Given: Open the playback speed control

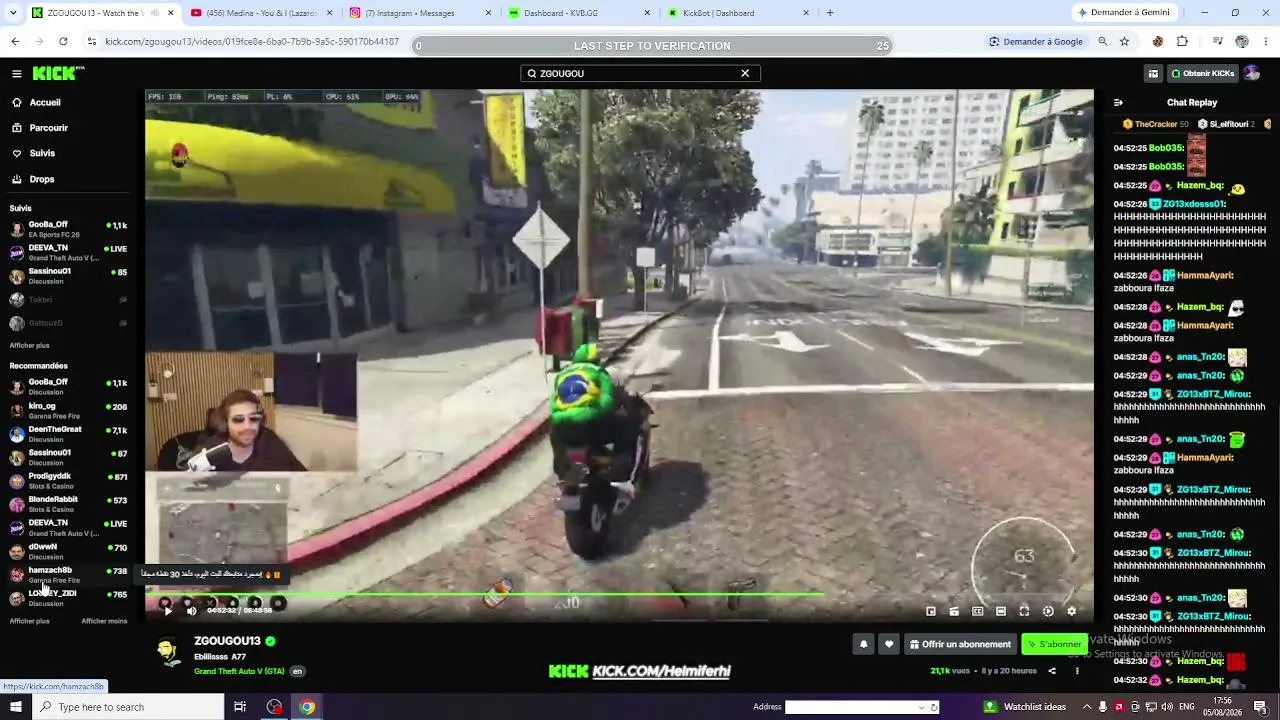Looking at the screenshot, I should (1048, 611).
